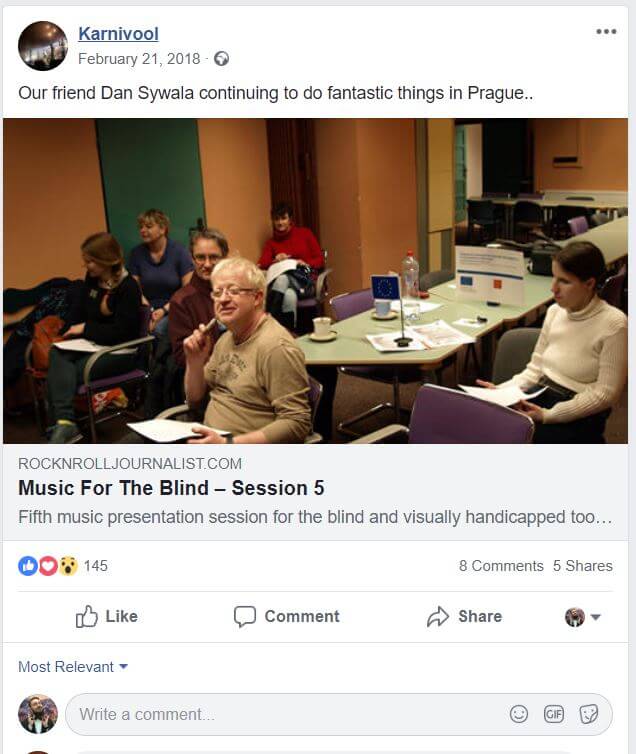This screenshot has width=636, height=754.
Task: Share the post using Share button
Action: point(464,616)
